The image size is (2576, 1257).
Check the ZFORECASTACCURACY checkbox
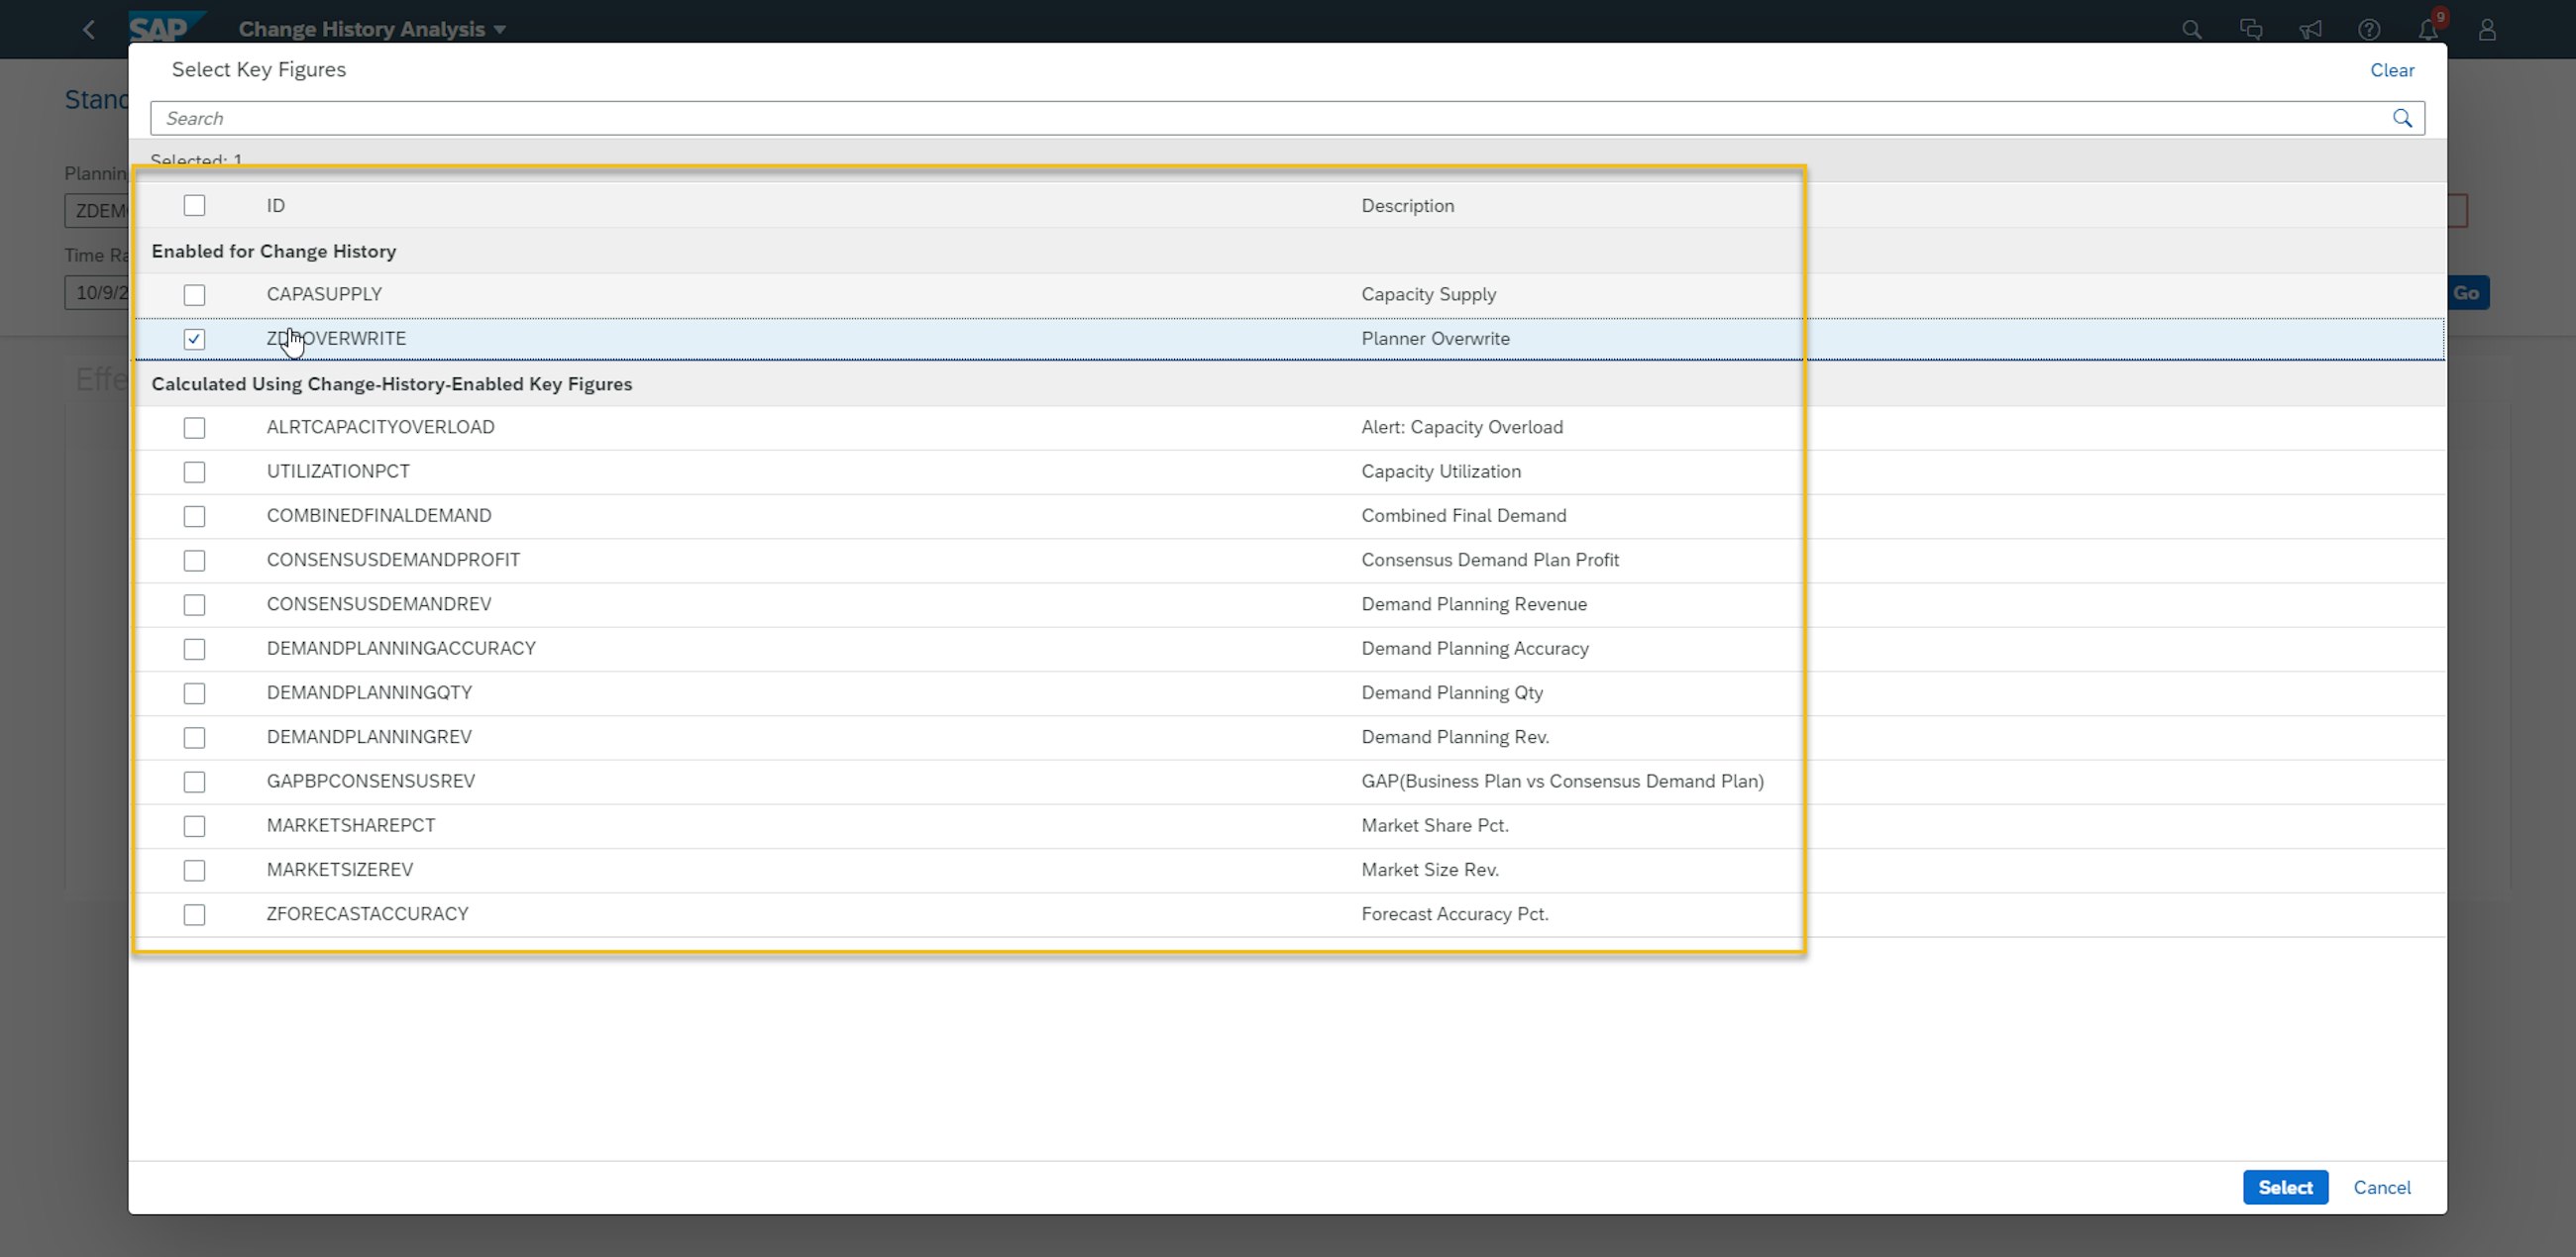click(x=194, y=915)
